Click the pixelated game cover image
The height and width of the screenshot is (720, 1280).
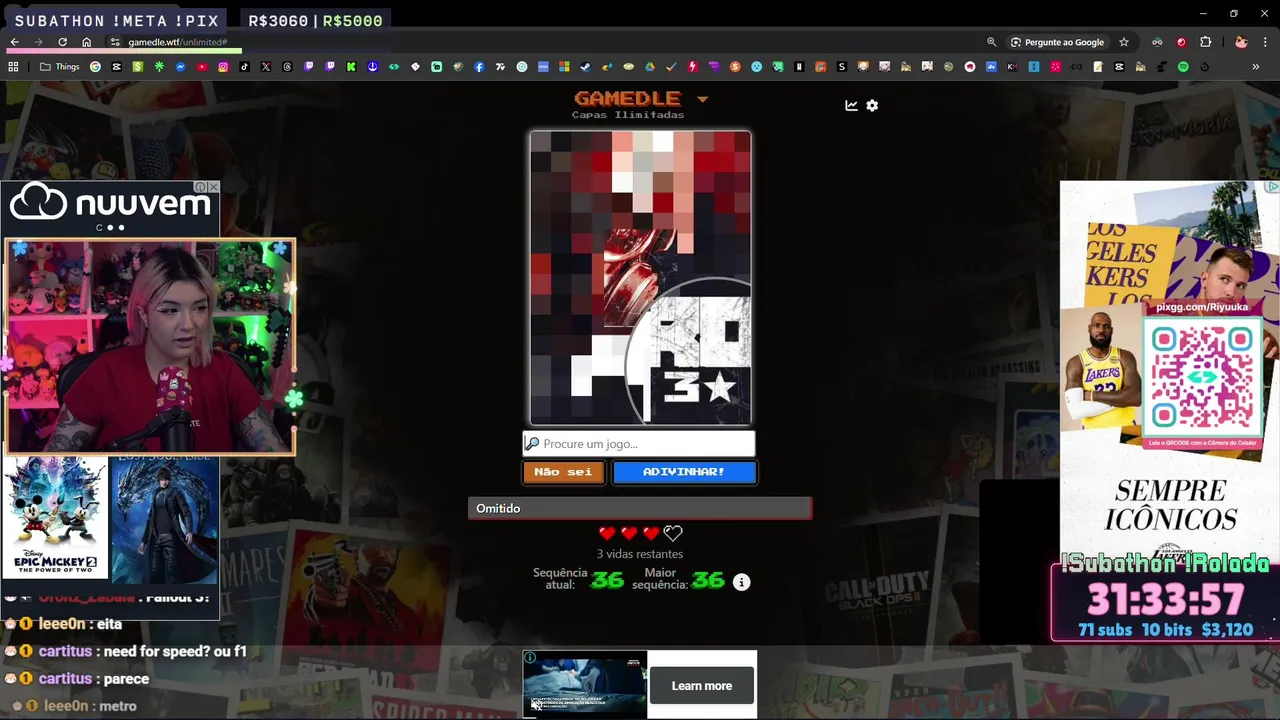(640, 278)
